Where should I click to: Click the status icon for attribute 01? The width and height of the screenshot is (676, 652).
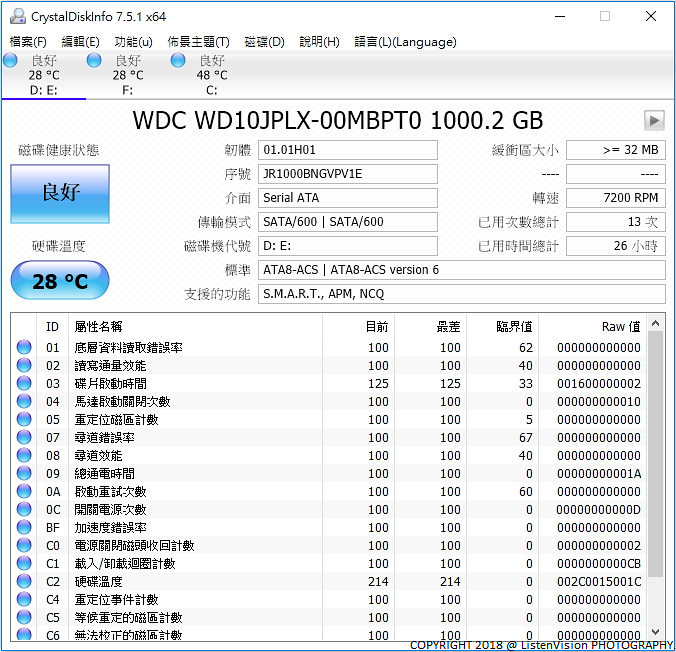click(x=24, y=347)
